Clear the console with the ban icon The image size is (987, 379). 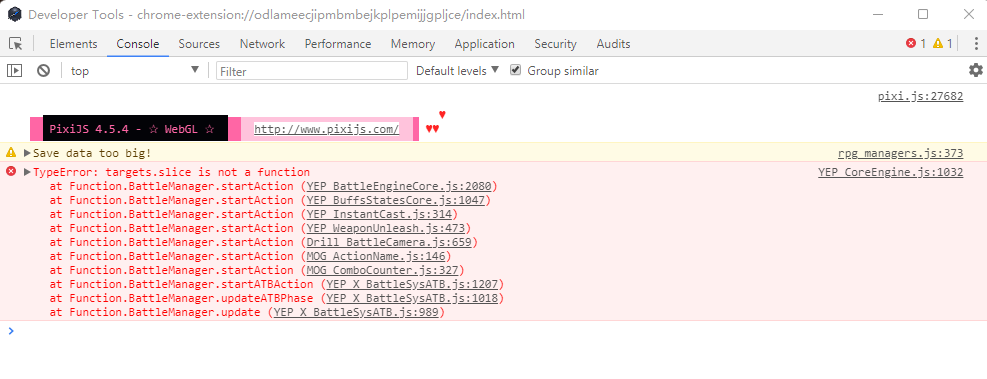[x=43, y=71]
